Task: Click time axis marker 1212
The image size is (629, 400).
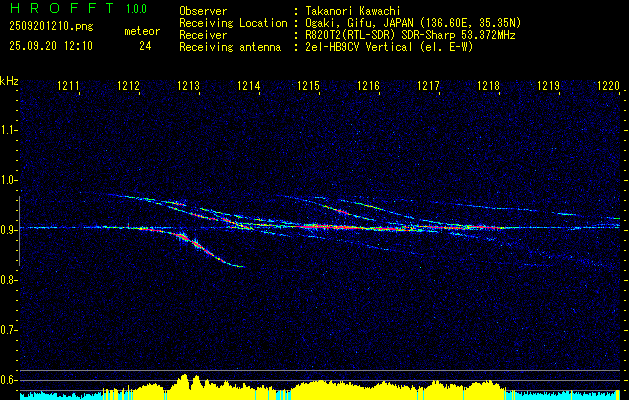Action: coord(128,85)
